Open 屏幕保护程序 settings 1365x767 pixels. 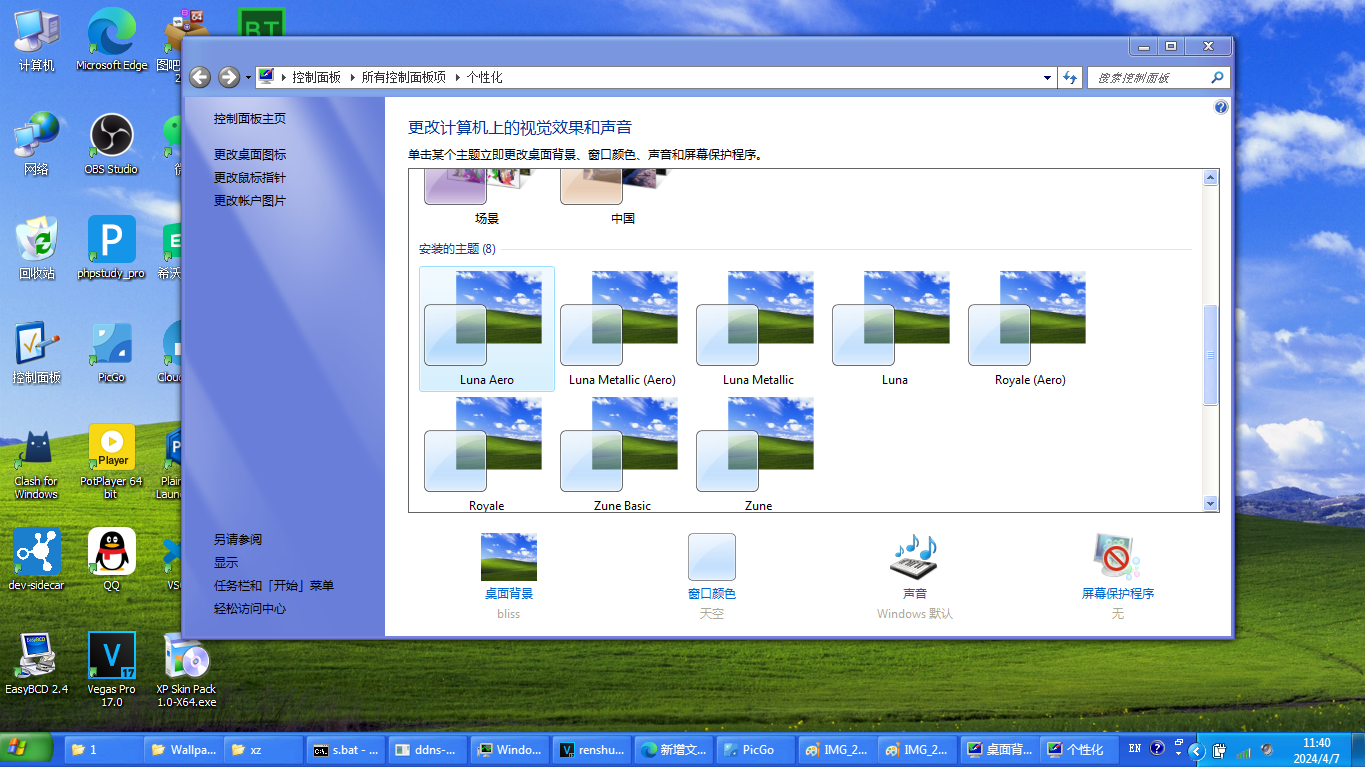[1117, 576]
